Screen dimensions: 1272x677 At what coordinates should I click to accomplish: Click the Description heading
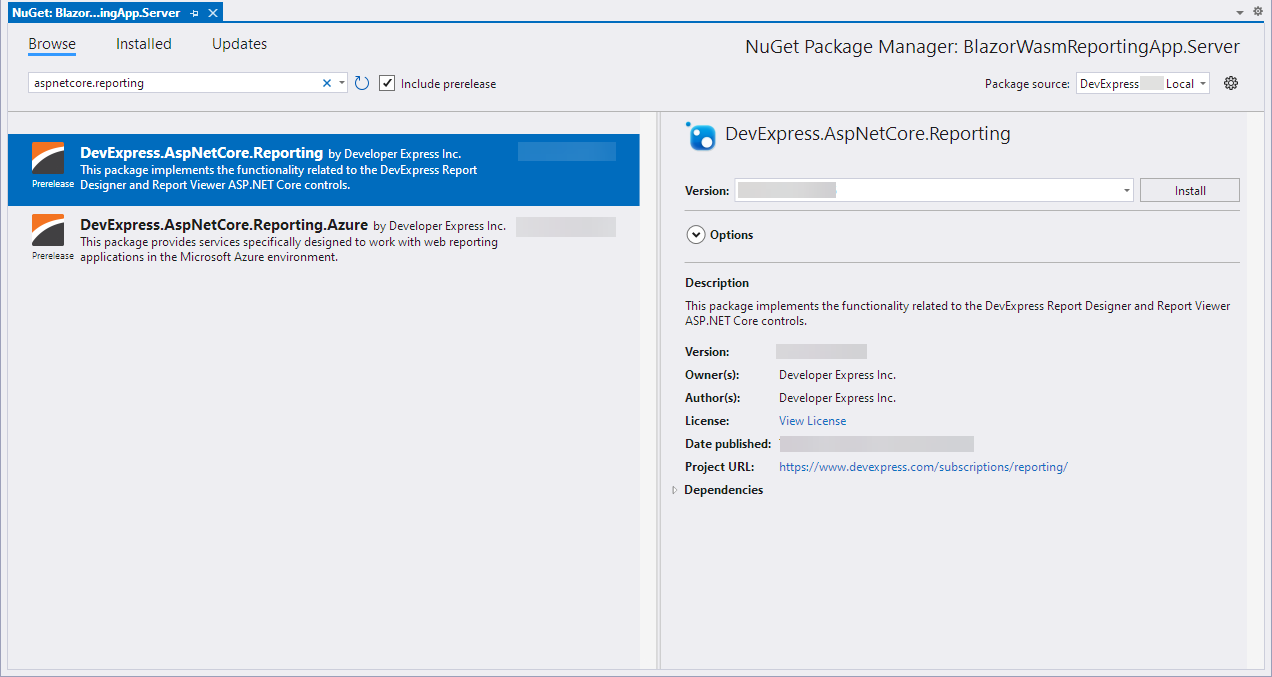coord(717,283)
